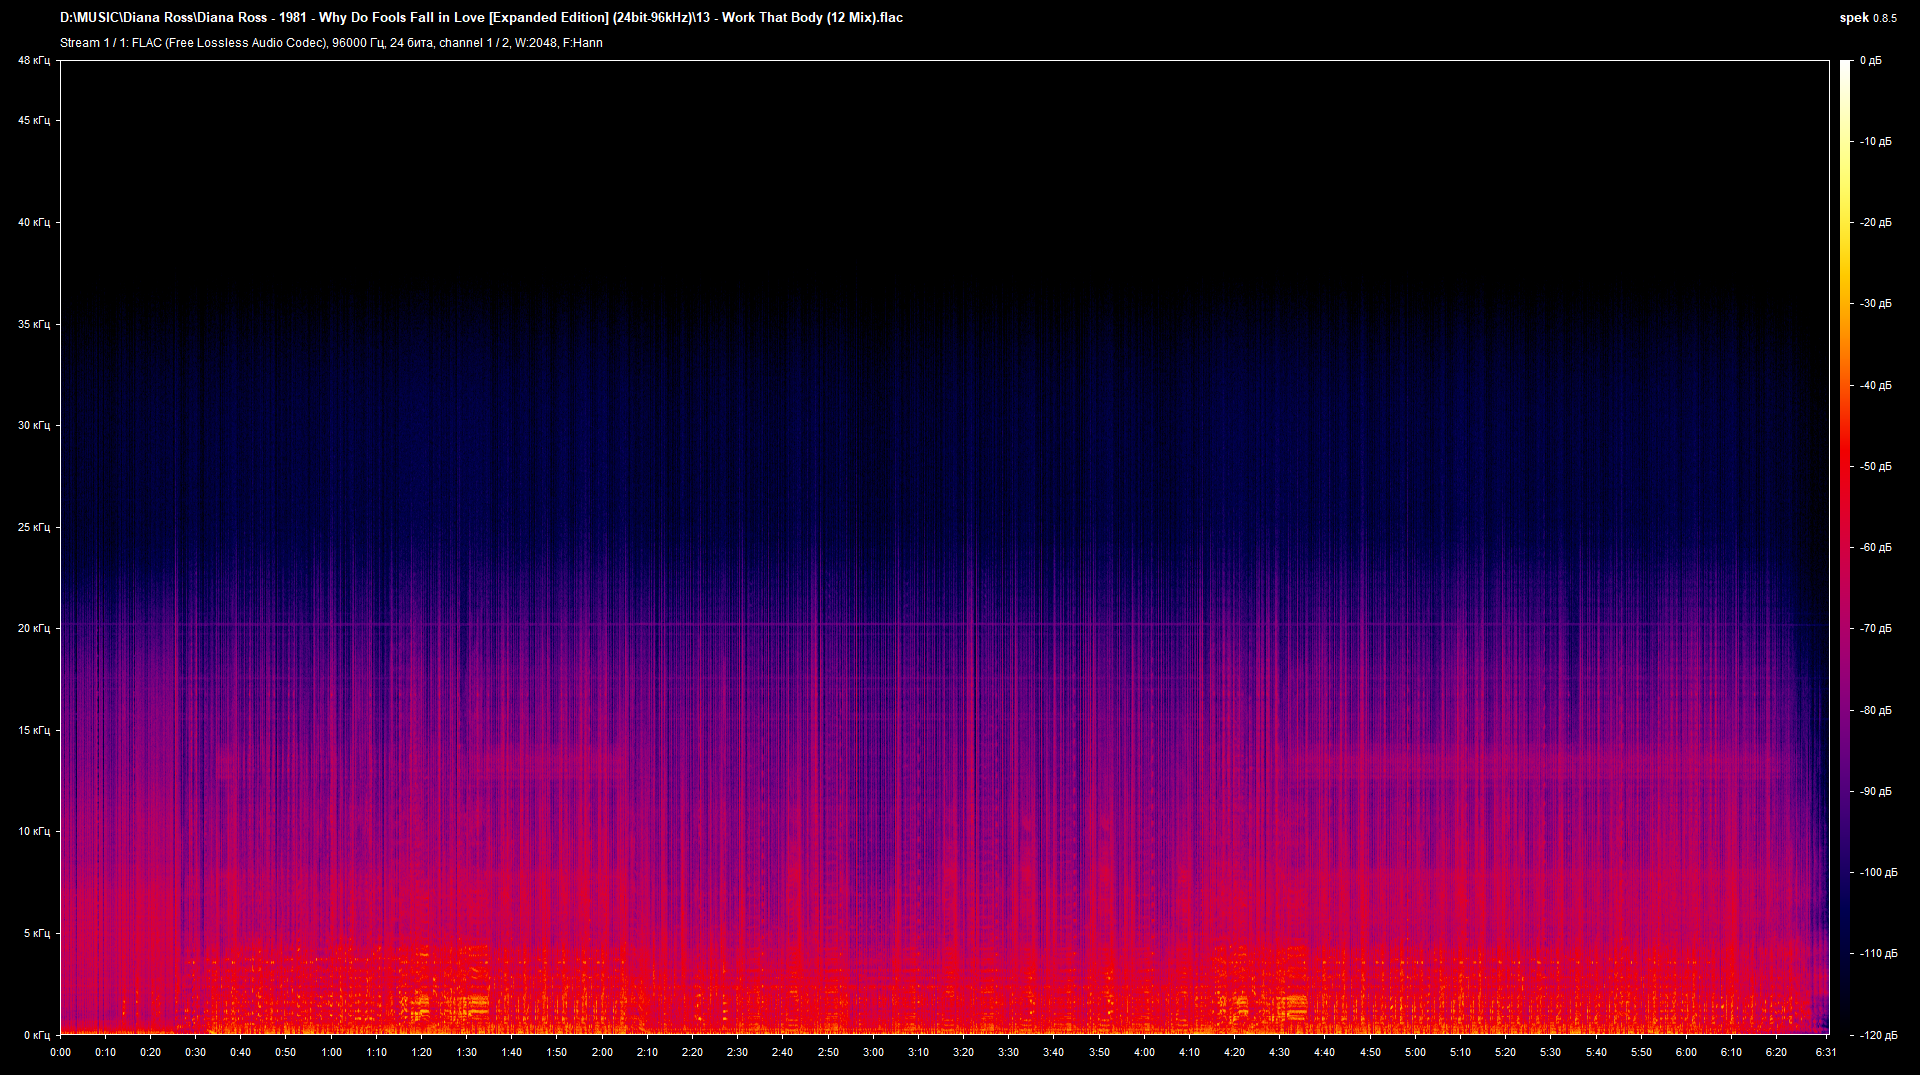
Task: Click the FLAC file path title text
Action: click(x=480, y=17)
